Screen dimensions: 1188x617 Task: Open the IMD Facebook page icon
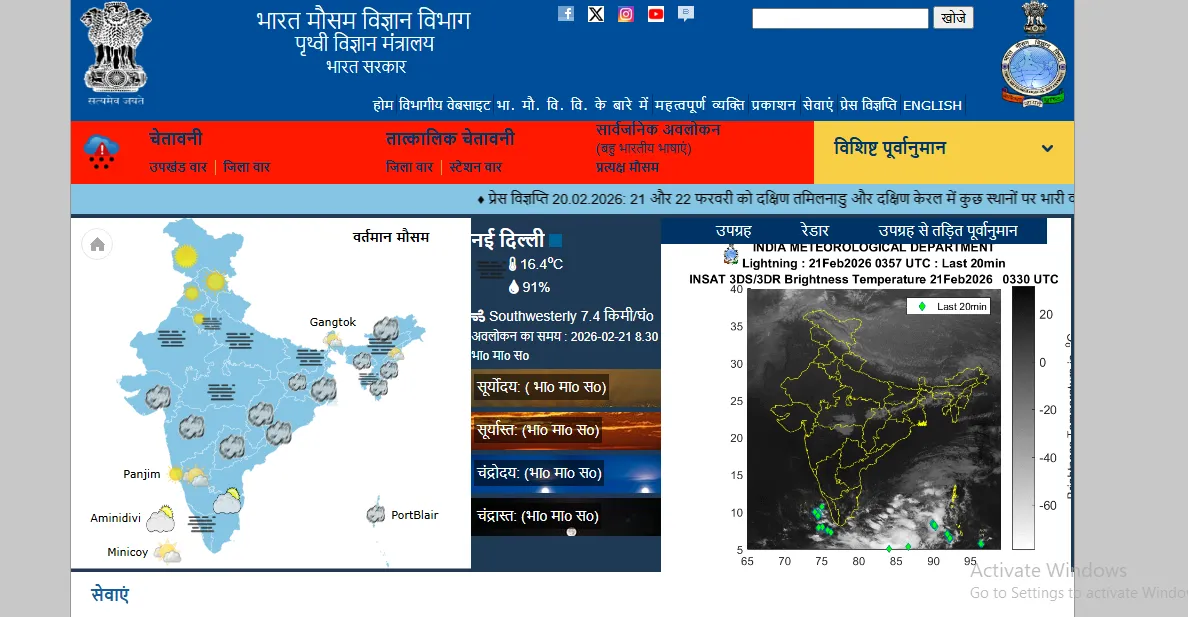[566, 14]
